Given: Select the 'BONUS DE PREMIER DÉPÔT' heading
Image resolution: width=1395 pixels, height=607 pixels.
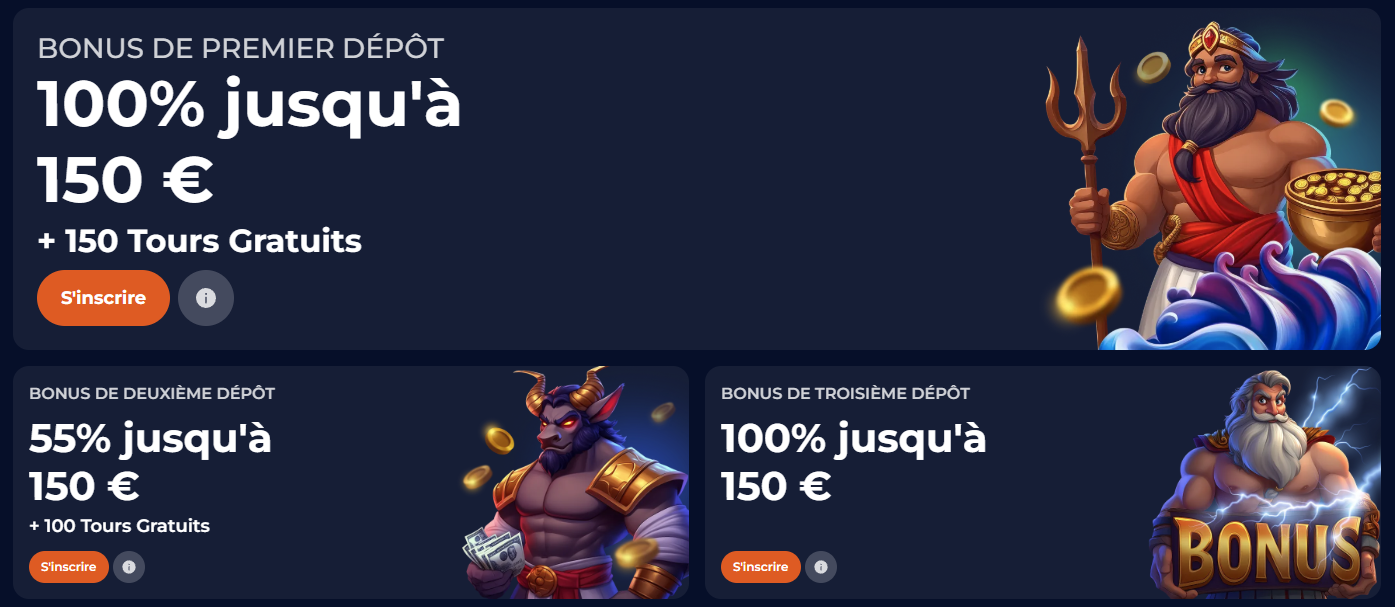Looking at the screenshot, I should [x=240, y=48].
